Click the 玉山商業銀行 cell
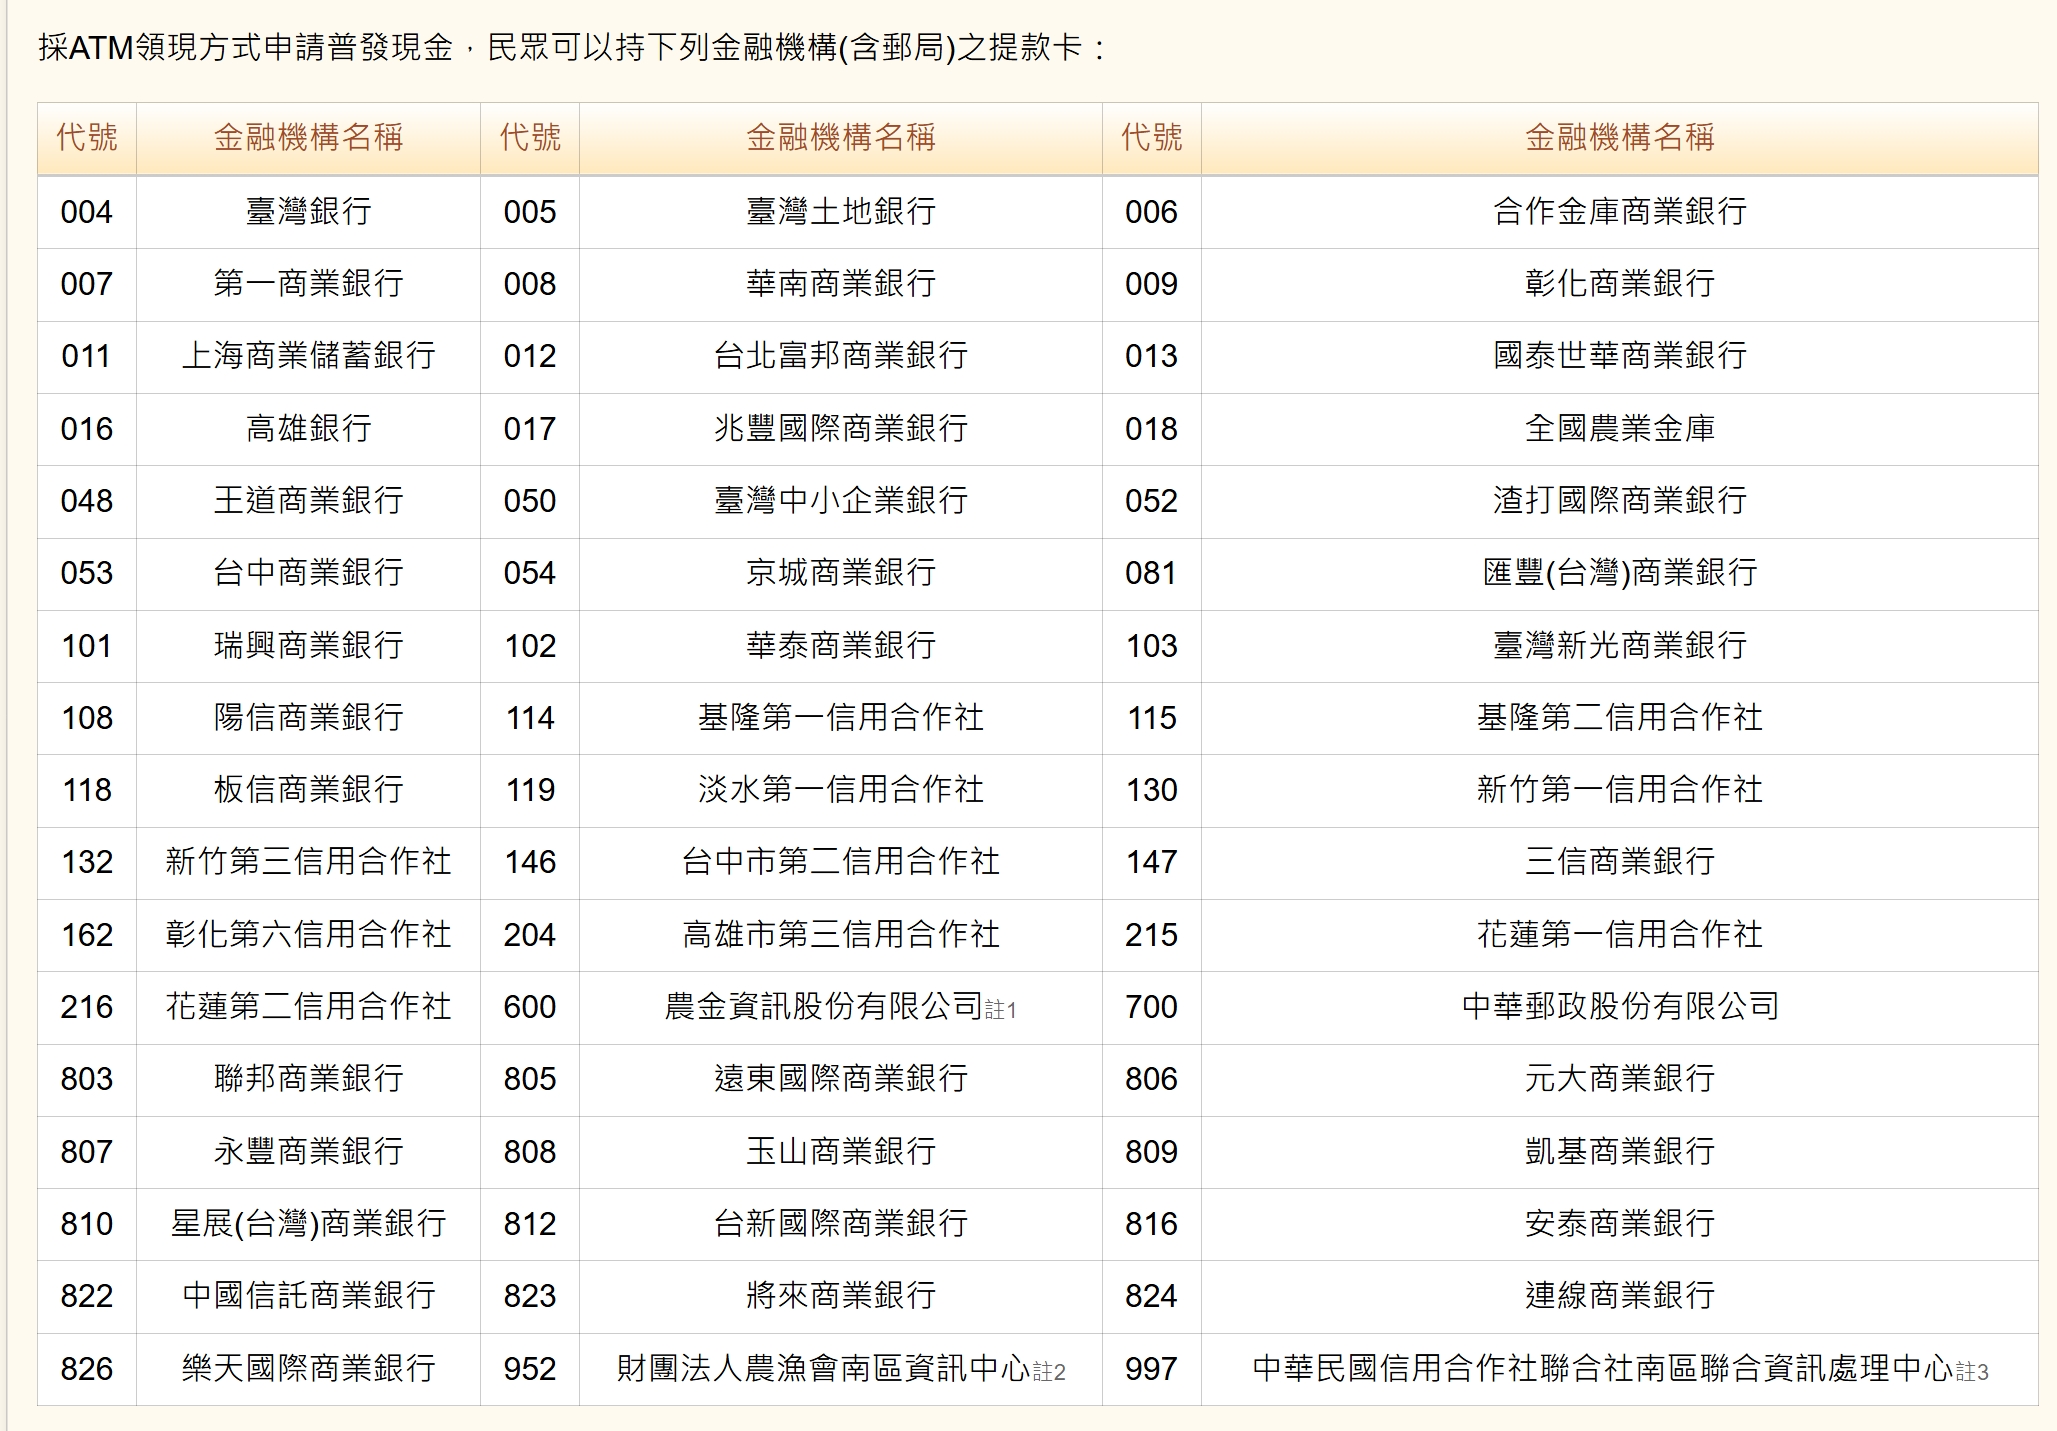Image resolution: width=2057 pixels, height=1431 pixels. 840,1152
